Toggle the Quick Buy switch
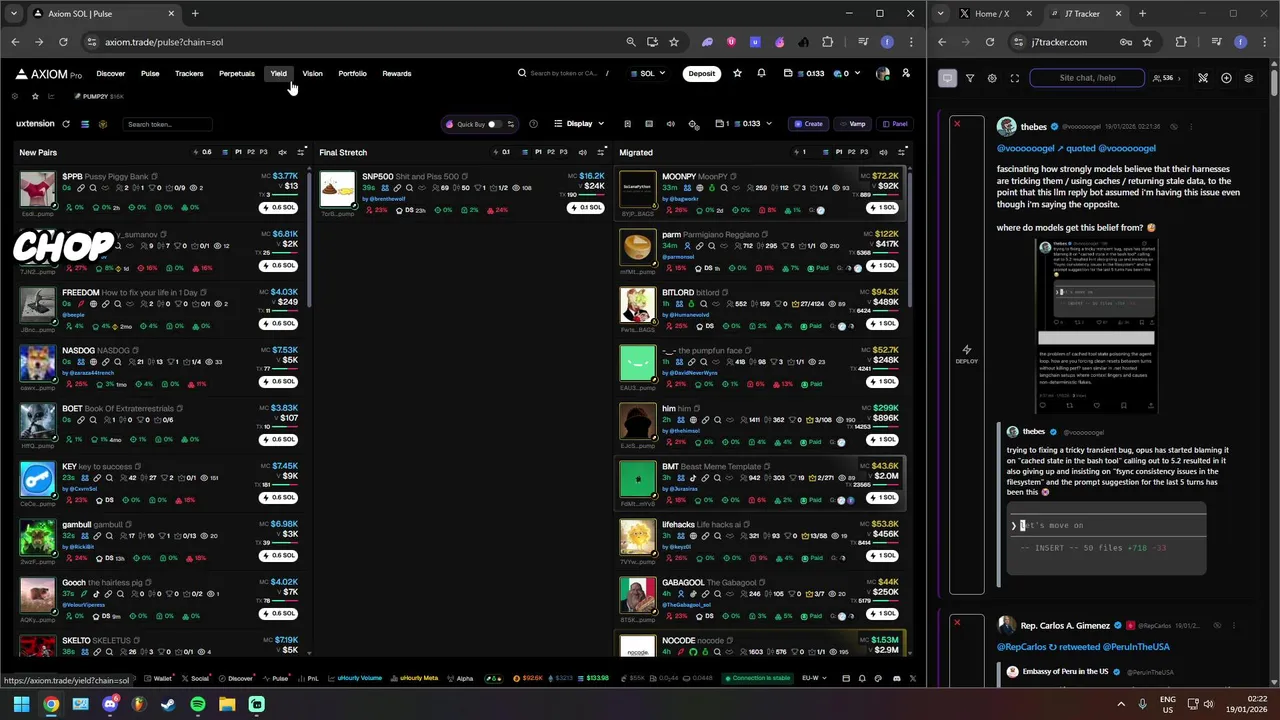The width and height of the screenshot is (1280, 720). coord(494,124)
